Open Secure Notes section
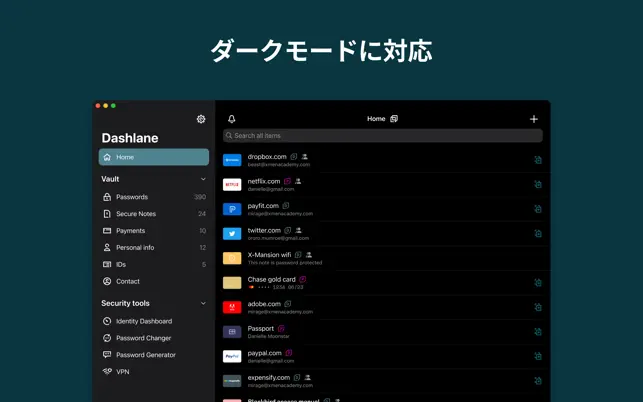This screenshot has height=402, width=643. [154, 214]
